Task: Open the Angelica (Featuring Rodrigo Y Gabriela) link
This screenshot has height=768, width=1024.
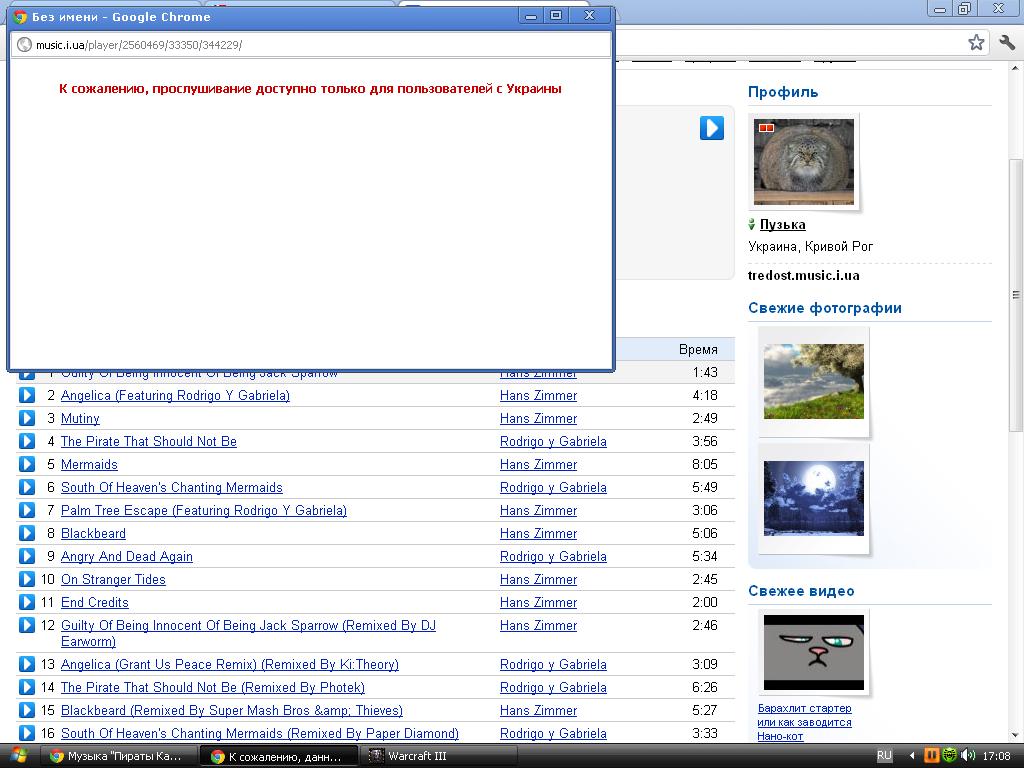Action: (x=175, y=395)
